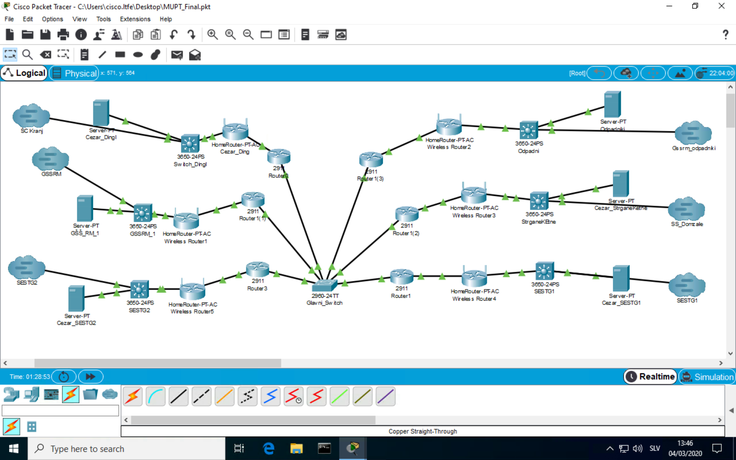The width and height of the screenshot is (736, 460).
Task: Click the Paste icon in toolbar
Action: pos(155,35)
